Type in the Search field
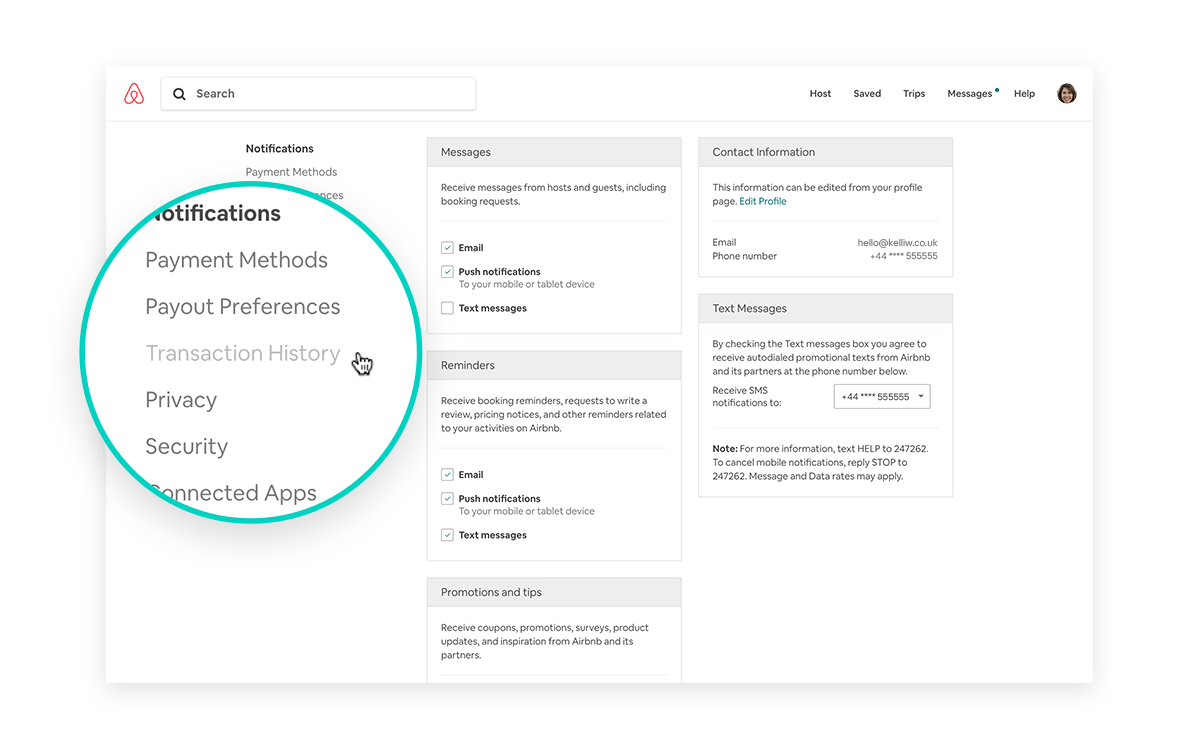This screenshot has width=1200, height=754. click(x=330, y=94)
